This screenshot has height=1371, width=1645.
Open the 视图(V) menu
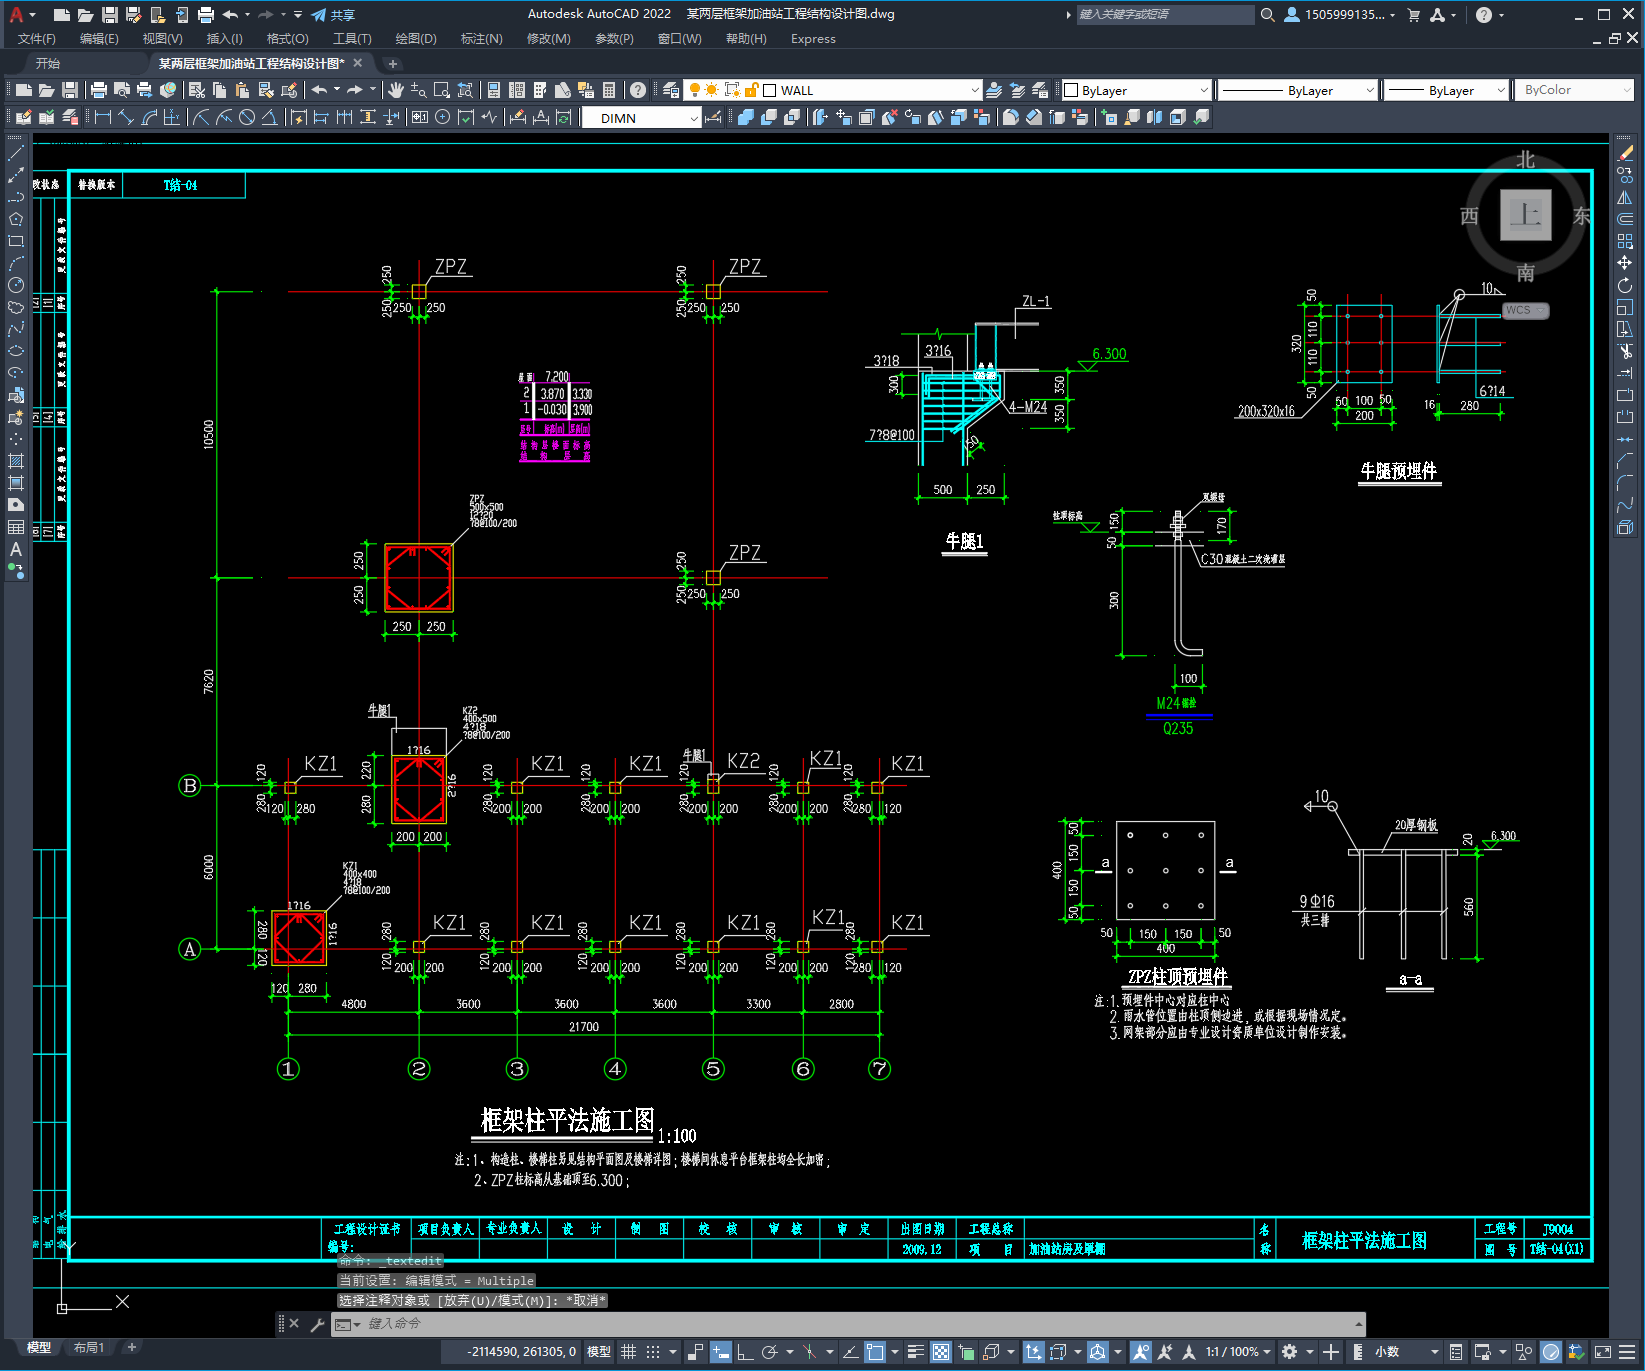162,39
